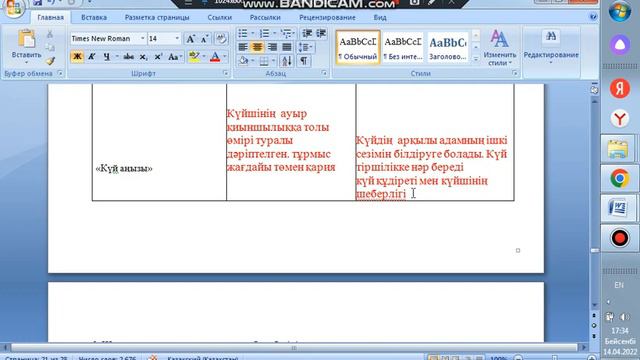Open Office button at top left
Viewport: 640px width, 360px height.
pyautogui.click(x=13, y=7)
